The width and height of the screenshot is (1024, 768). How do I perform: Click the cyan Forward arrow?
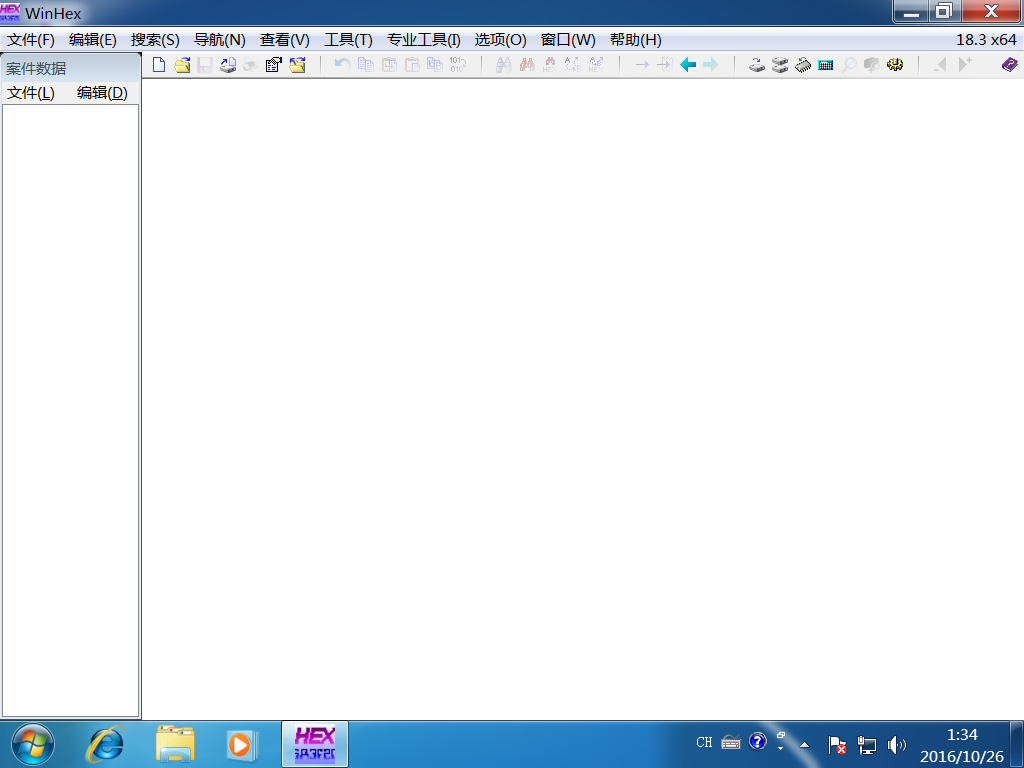pos(711,65)
